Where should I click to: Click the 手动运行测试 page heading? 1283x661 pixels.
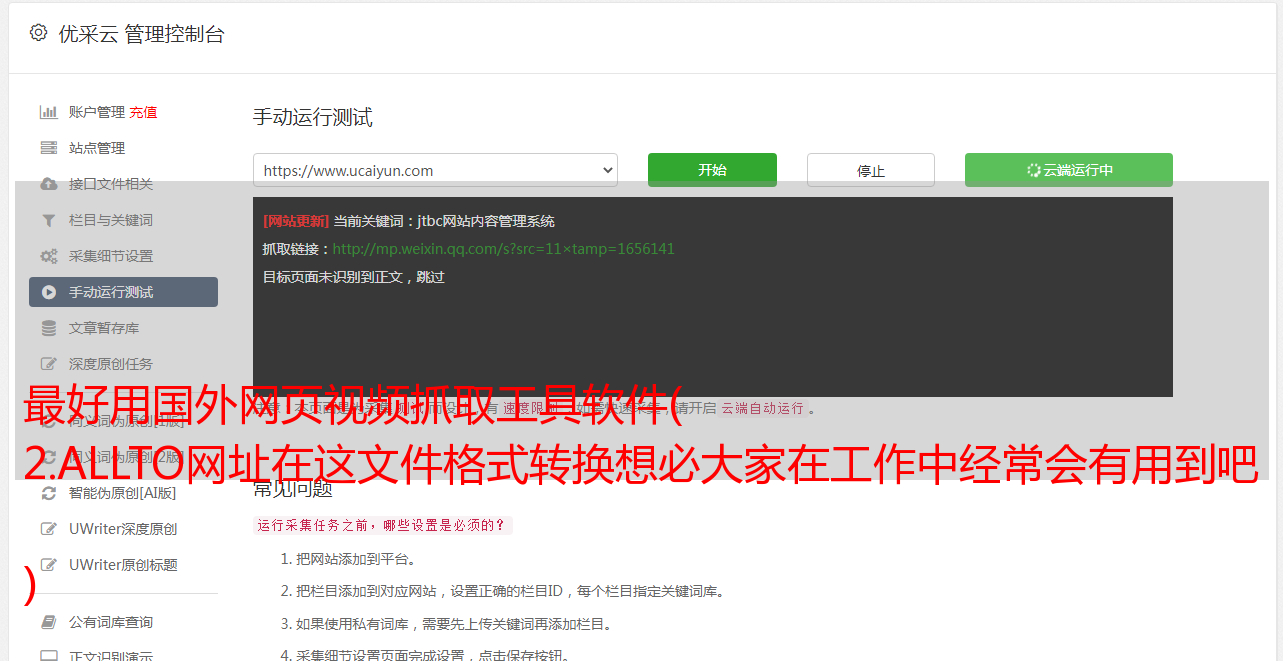pos(312,117)
